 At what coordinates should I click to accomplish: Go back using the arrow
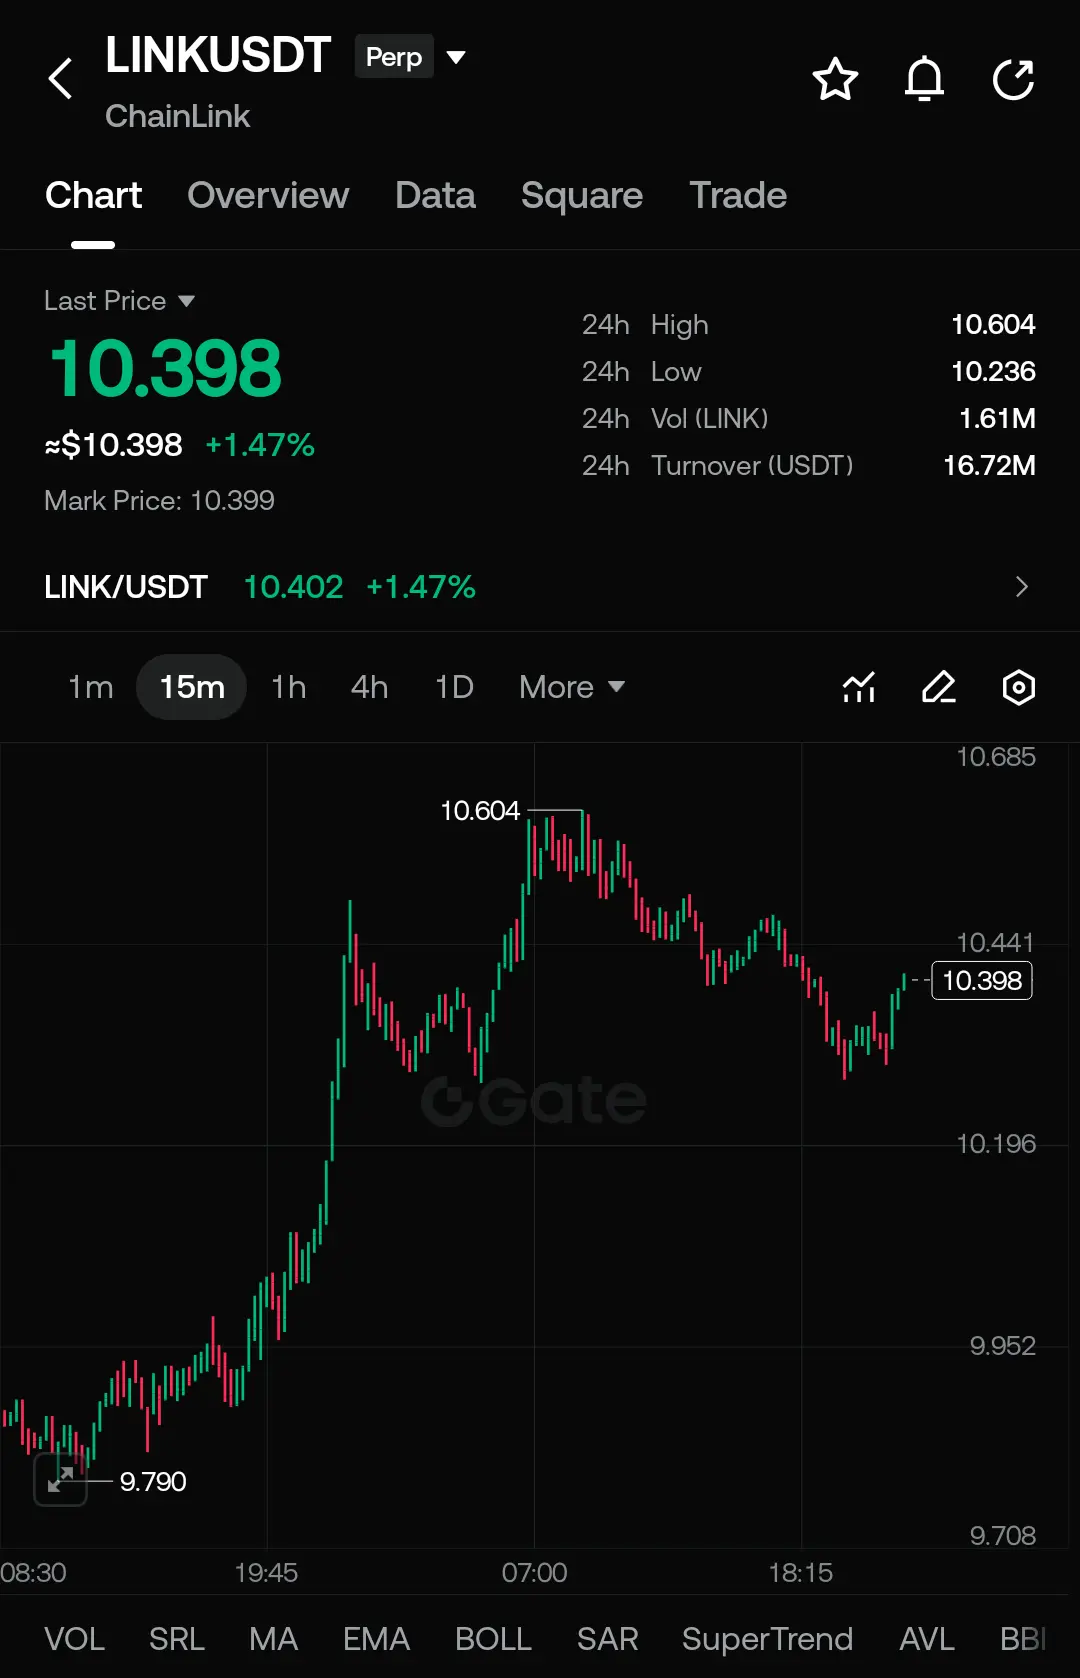coord(60,78)
